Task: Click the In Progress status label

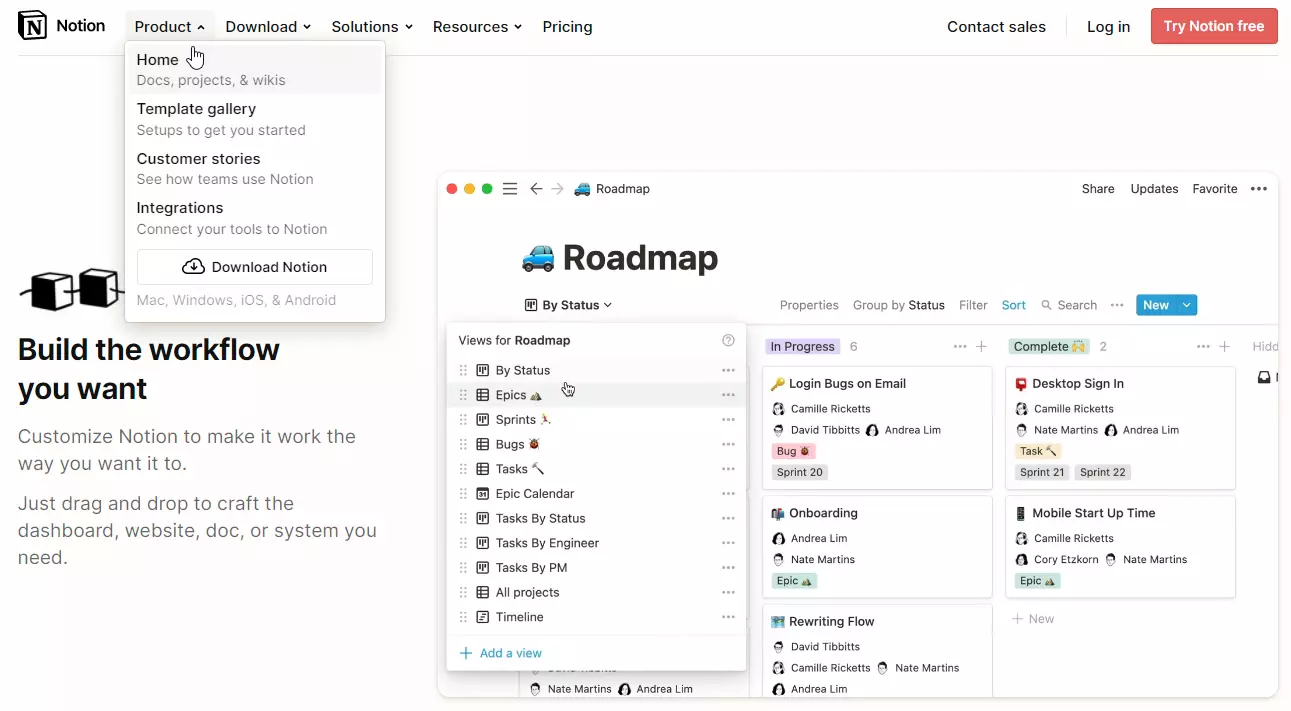Action: [802, 347]
